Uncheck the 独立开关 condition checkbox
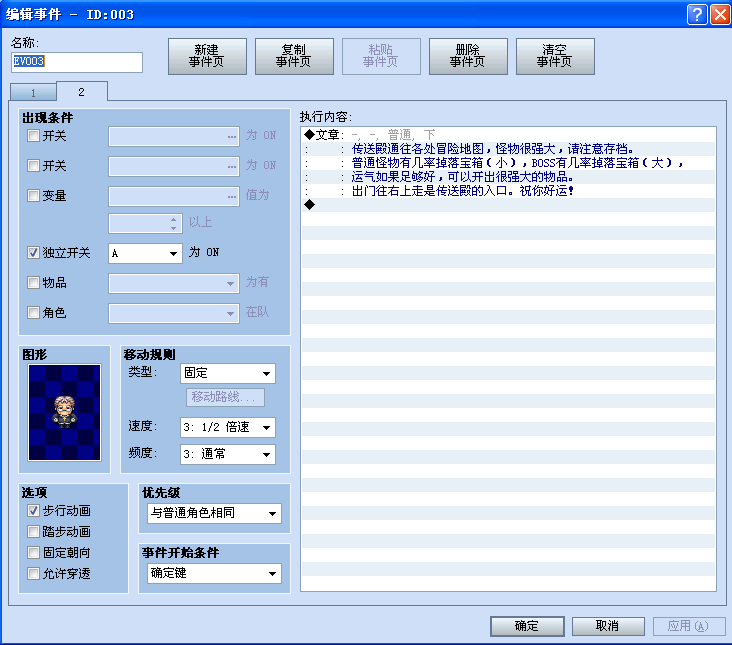The height and width of the screenshot is (645, 732). click(33, 252)
